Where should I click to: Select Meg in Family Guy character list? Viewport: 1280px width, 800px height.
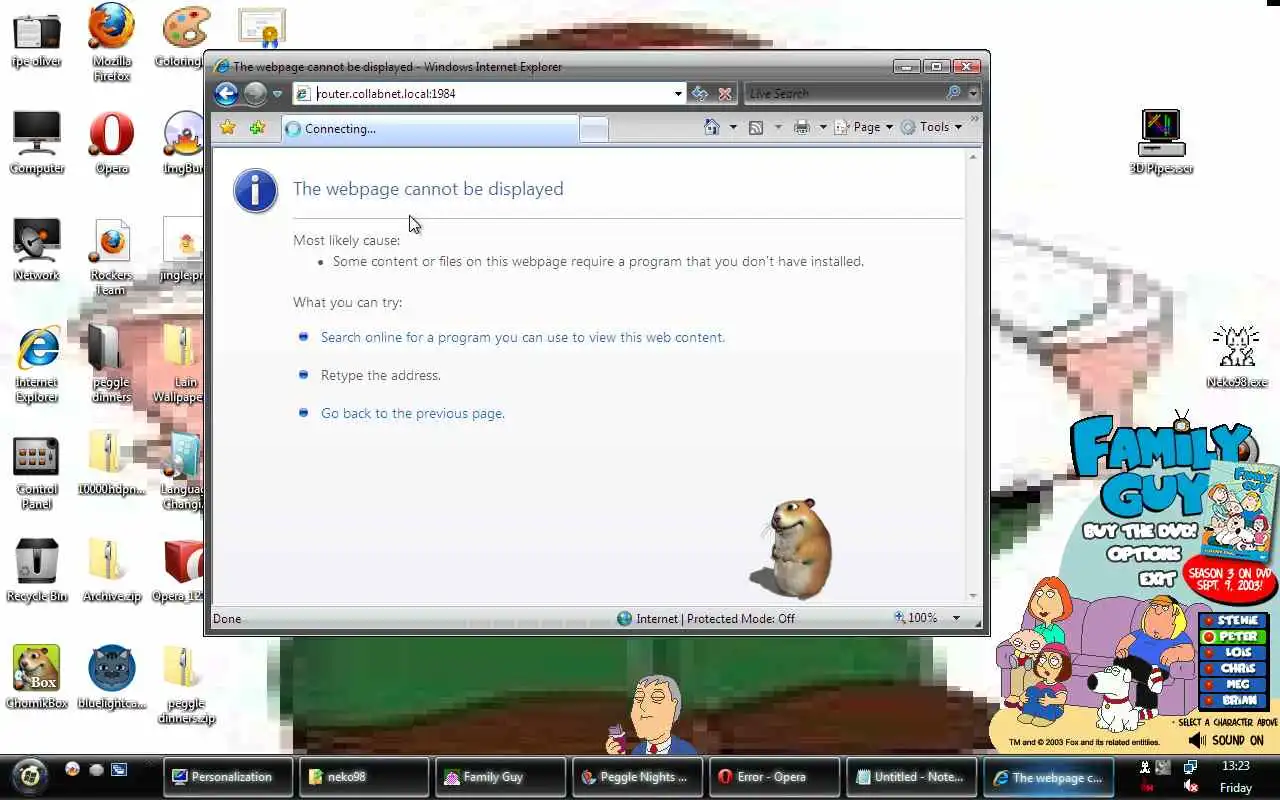pos(1232,684)
